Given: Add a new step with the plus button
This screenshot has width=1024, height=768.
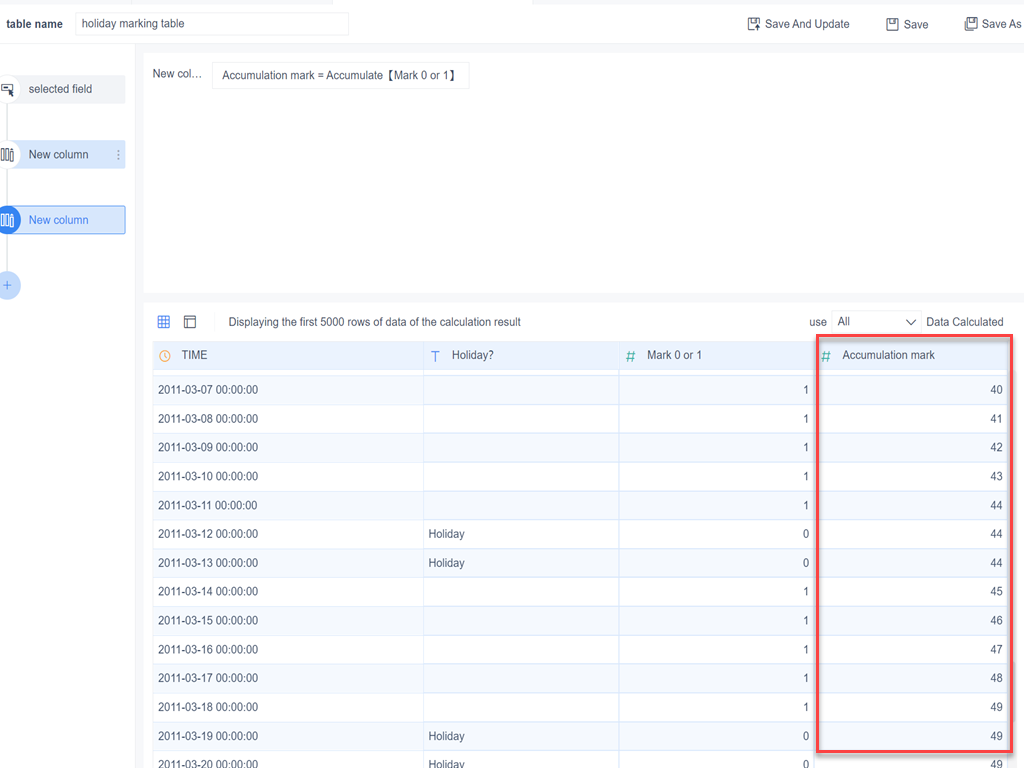Looking at the screenshot, I should pyautogui.click(x=8, y=285).
